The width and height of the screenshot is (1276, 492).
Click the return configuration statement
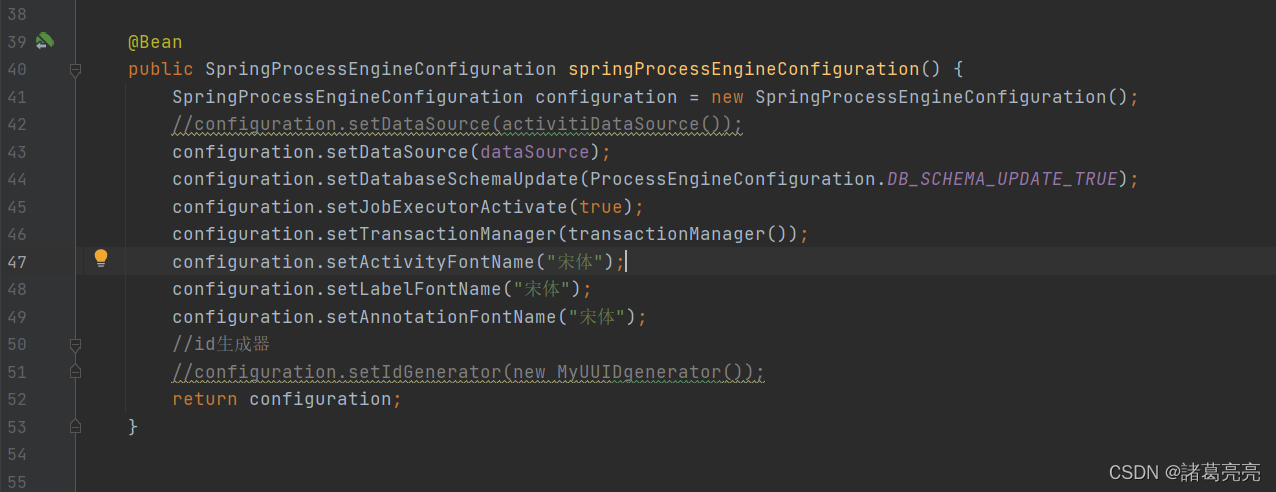coord(286,399)
